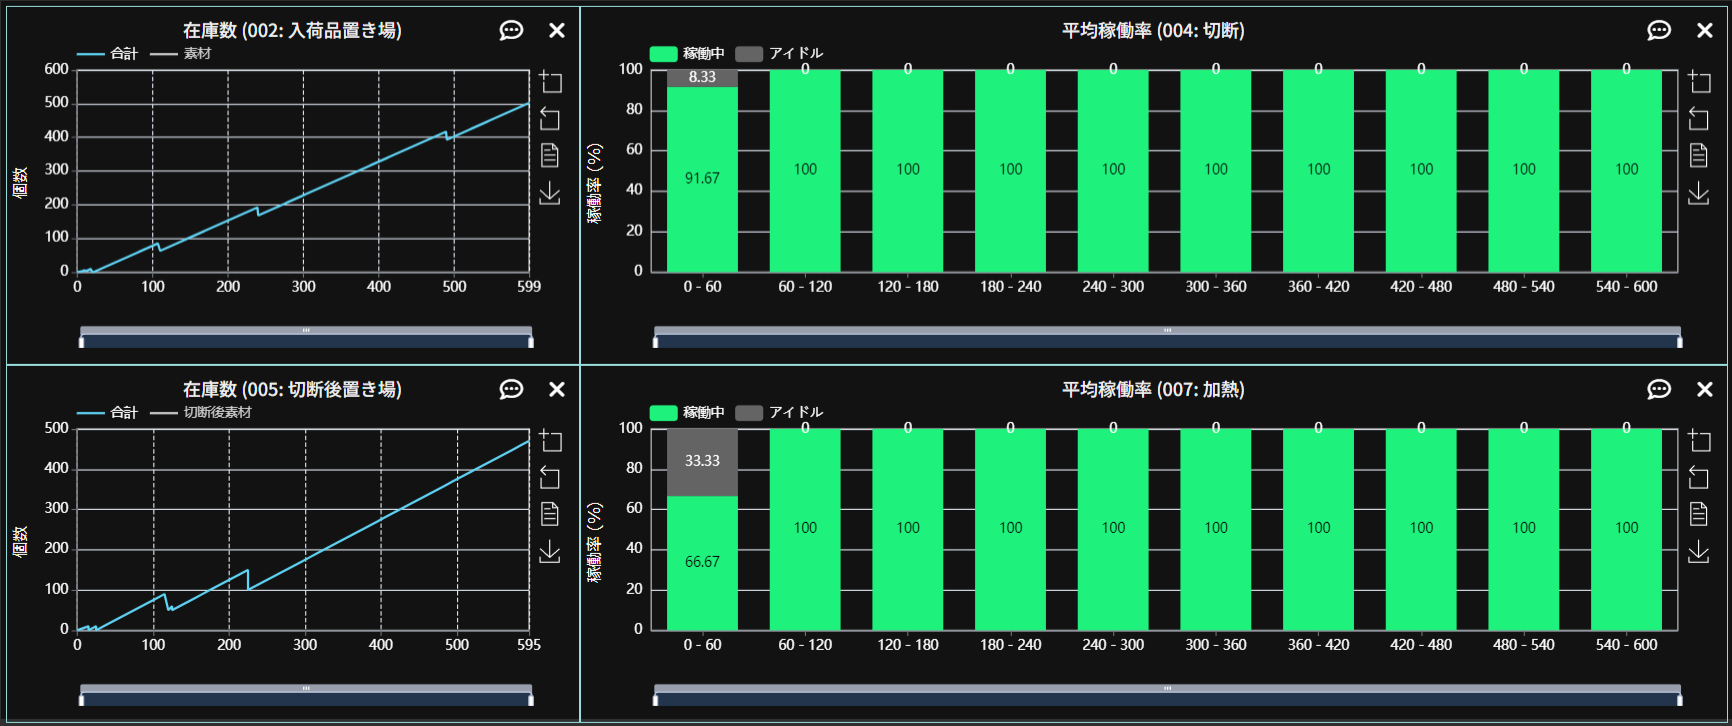
Task: Open comment icon on 005 切断後置き場 chart
Action: [511, 389]
